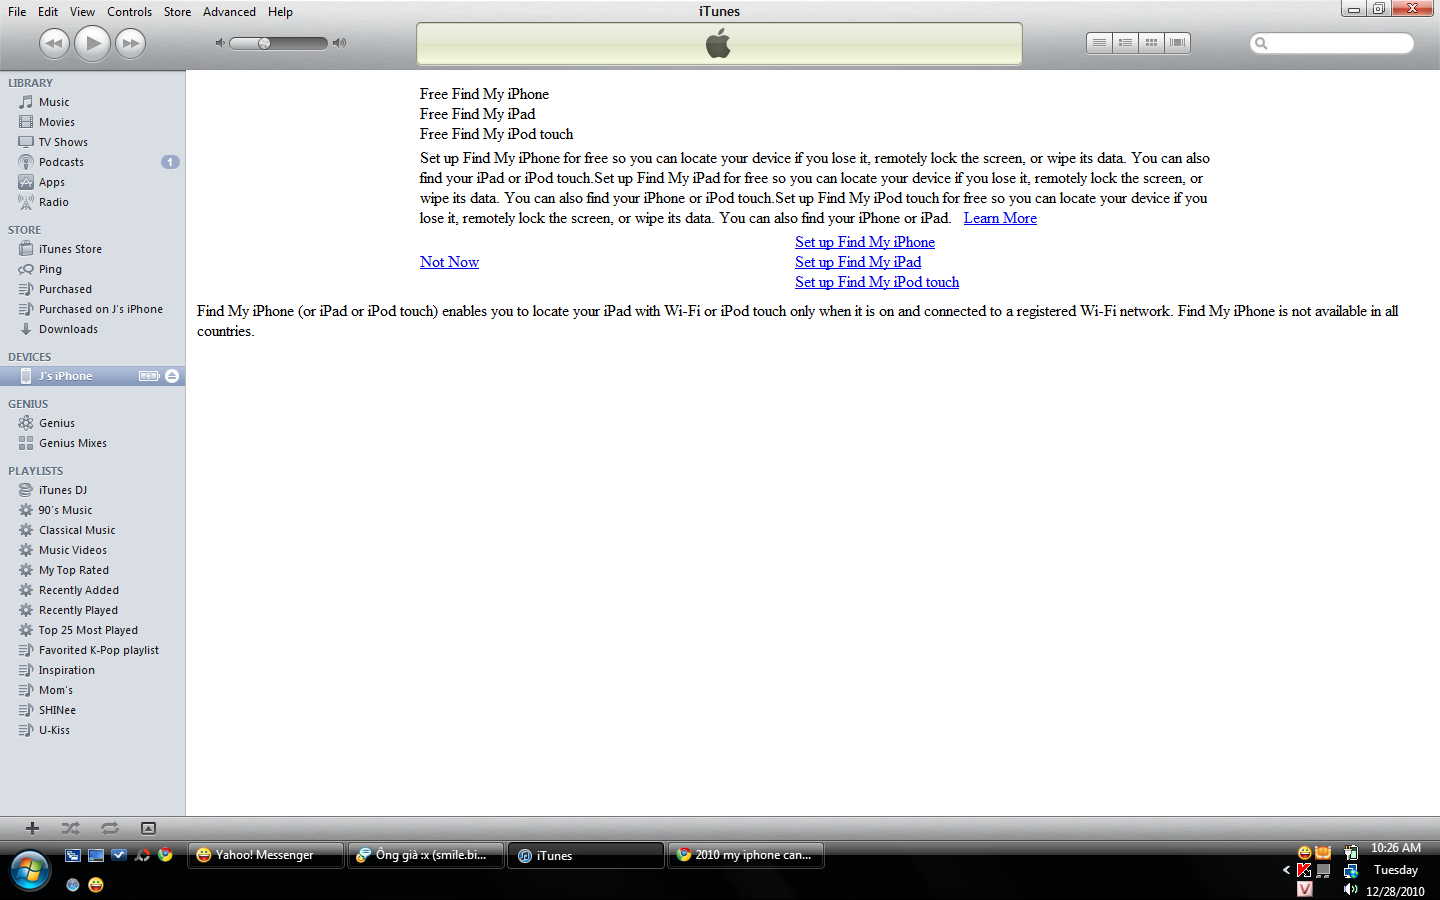Toggle shuffle mode
The height and width of the screenshot is (900, 1440).
click(x=70, y=828)
